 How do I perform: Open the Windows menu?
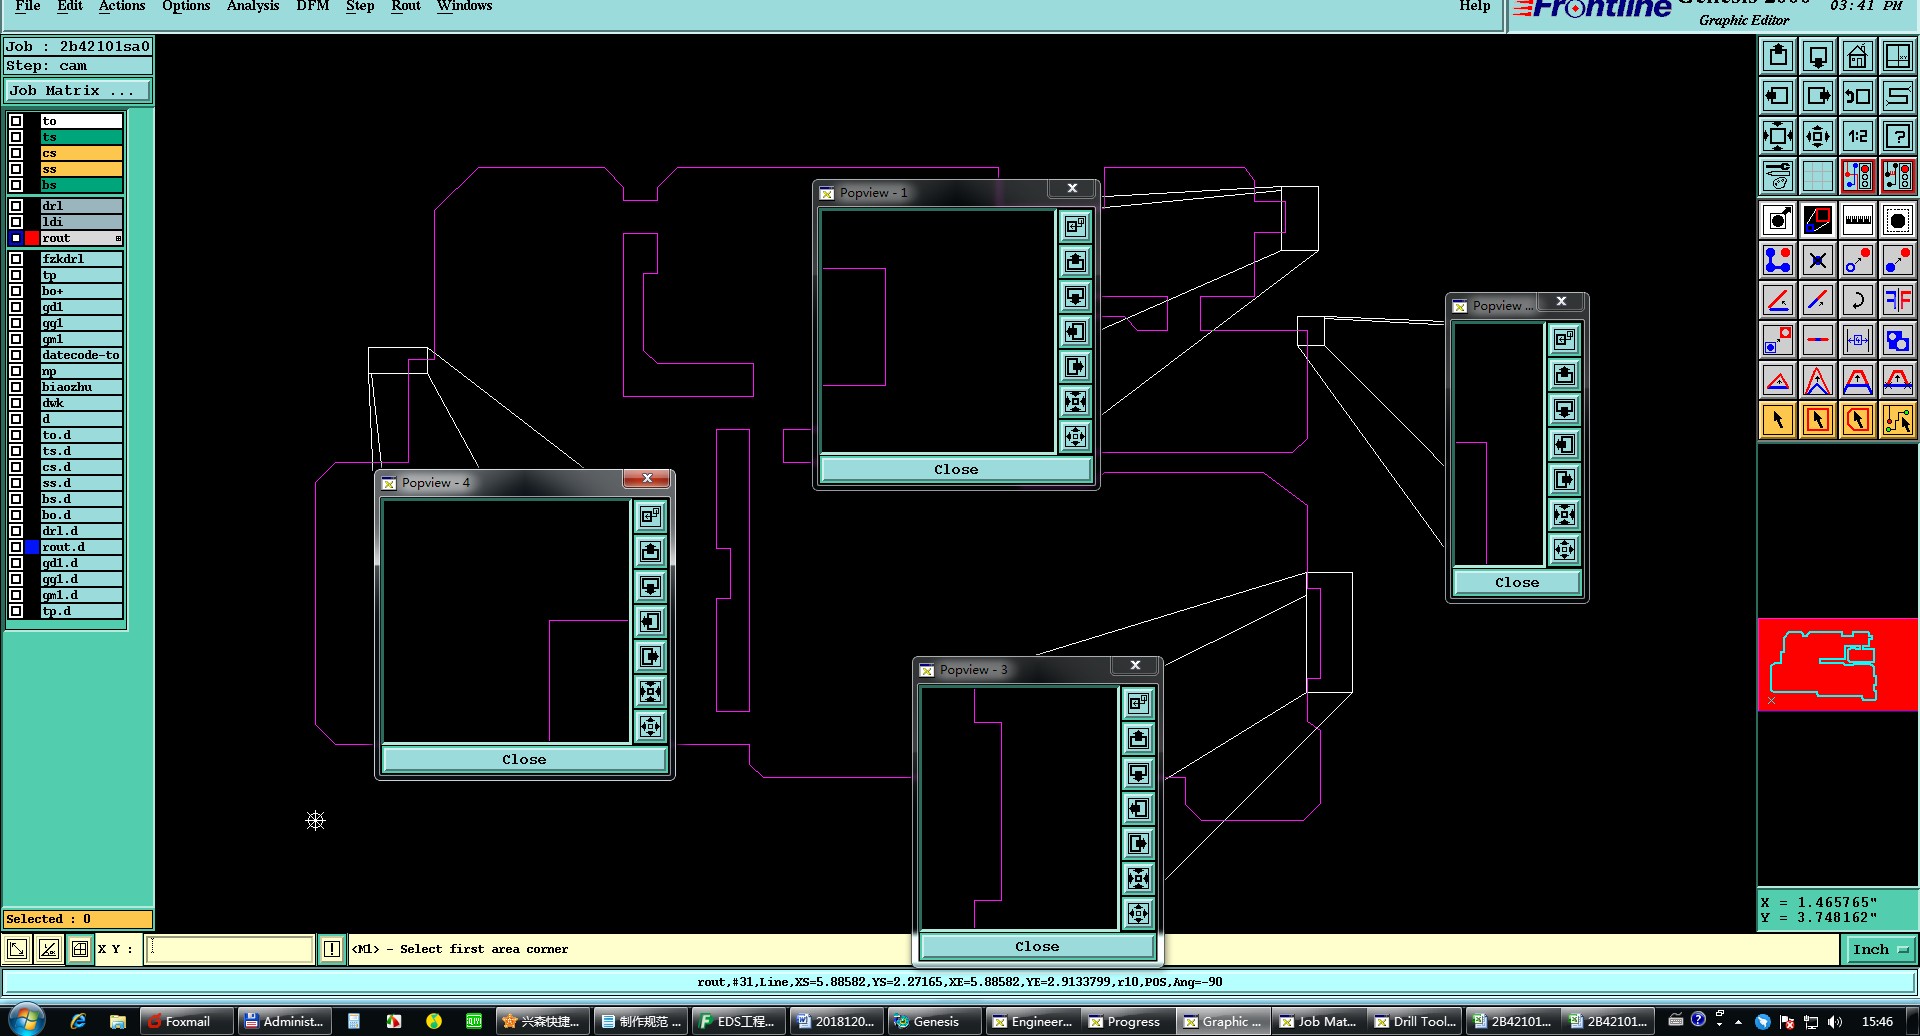465,6
